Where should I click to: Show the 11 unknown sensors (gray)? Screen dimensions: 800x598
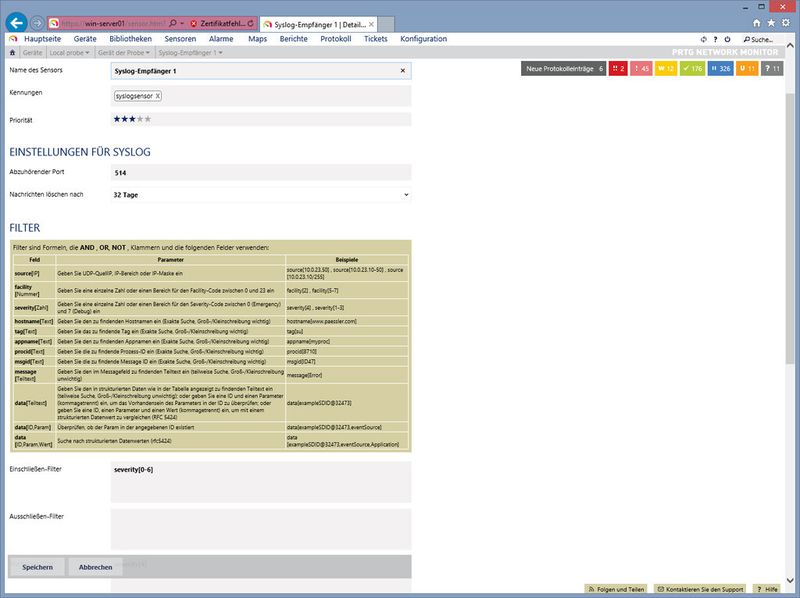click(772, 68)
